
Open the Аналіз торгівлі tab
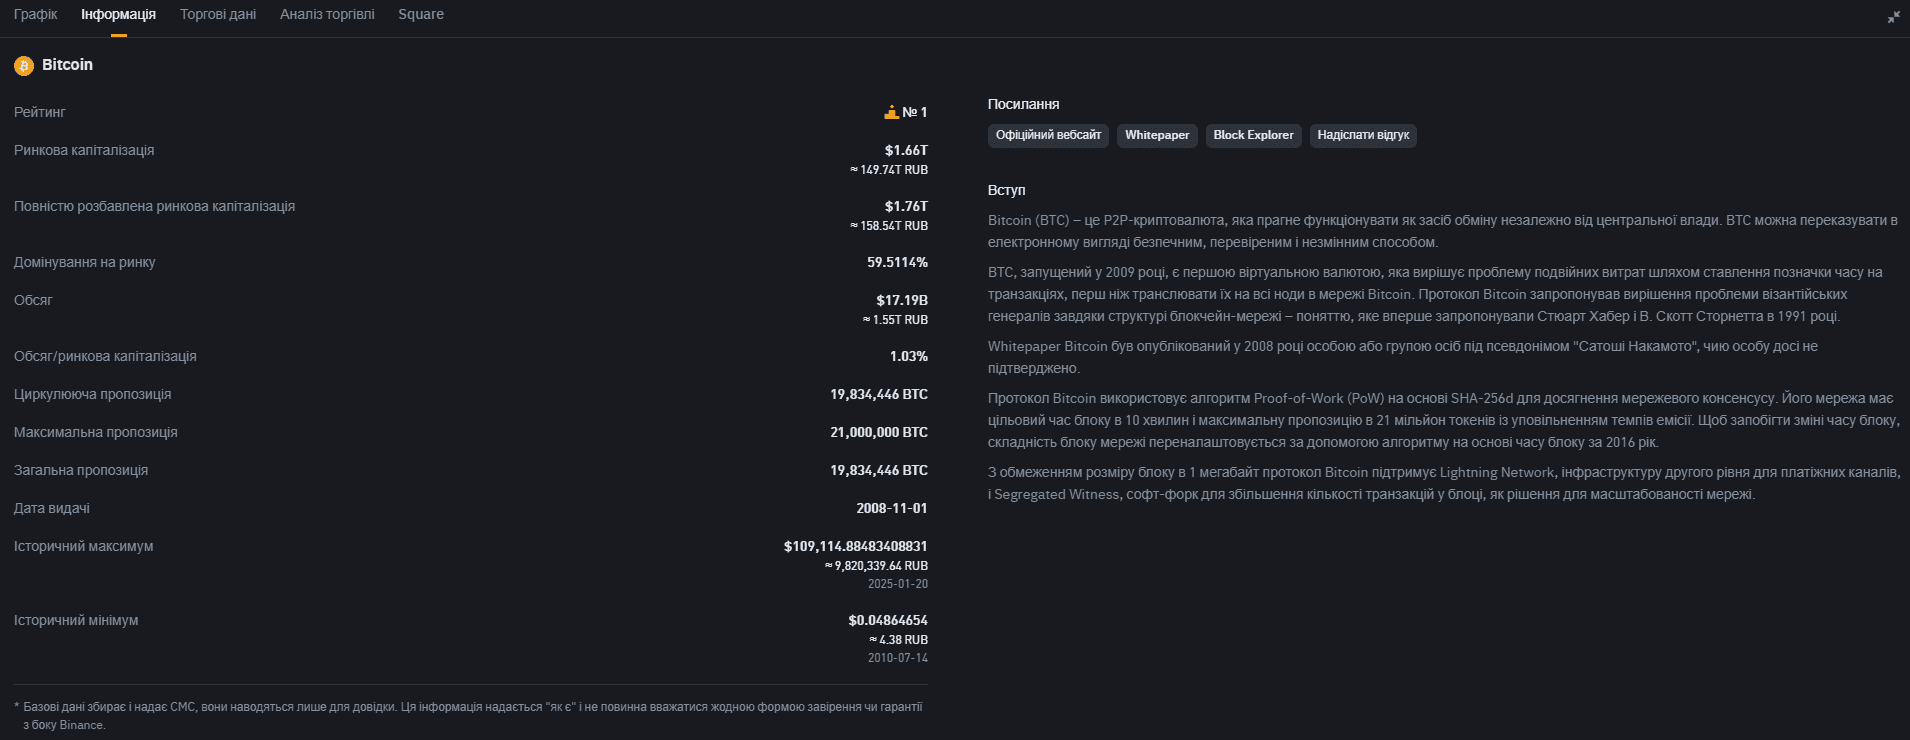pyautogui.click(x=327, y=14)
